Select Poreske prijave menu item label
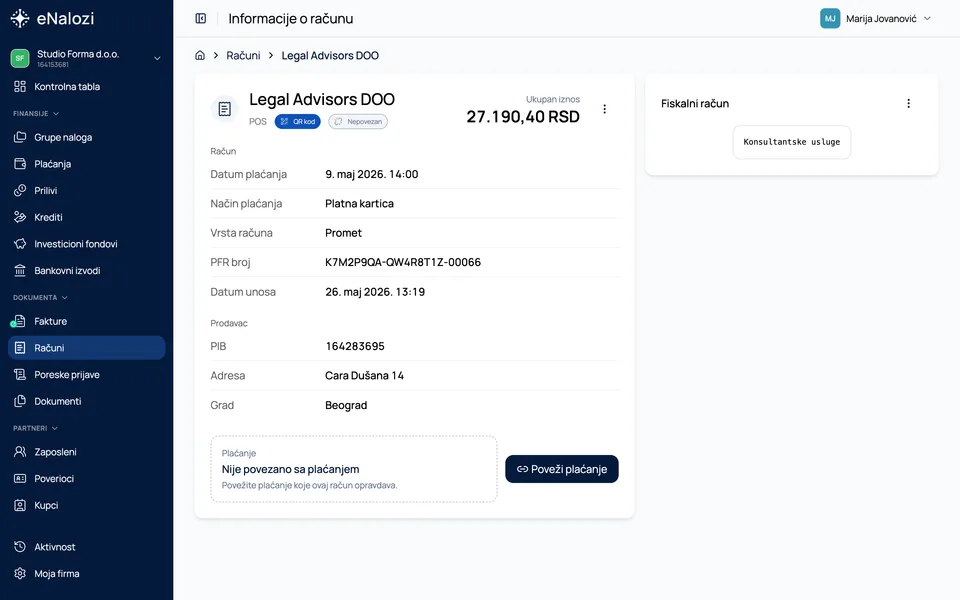Viewport: 960px width, 600px height. (67, 375)
